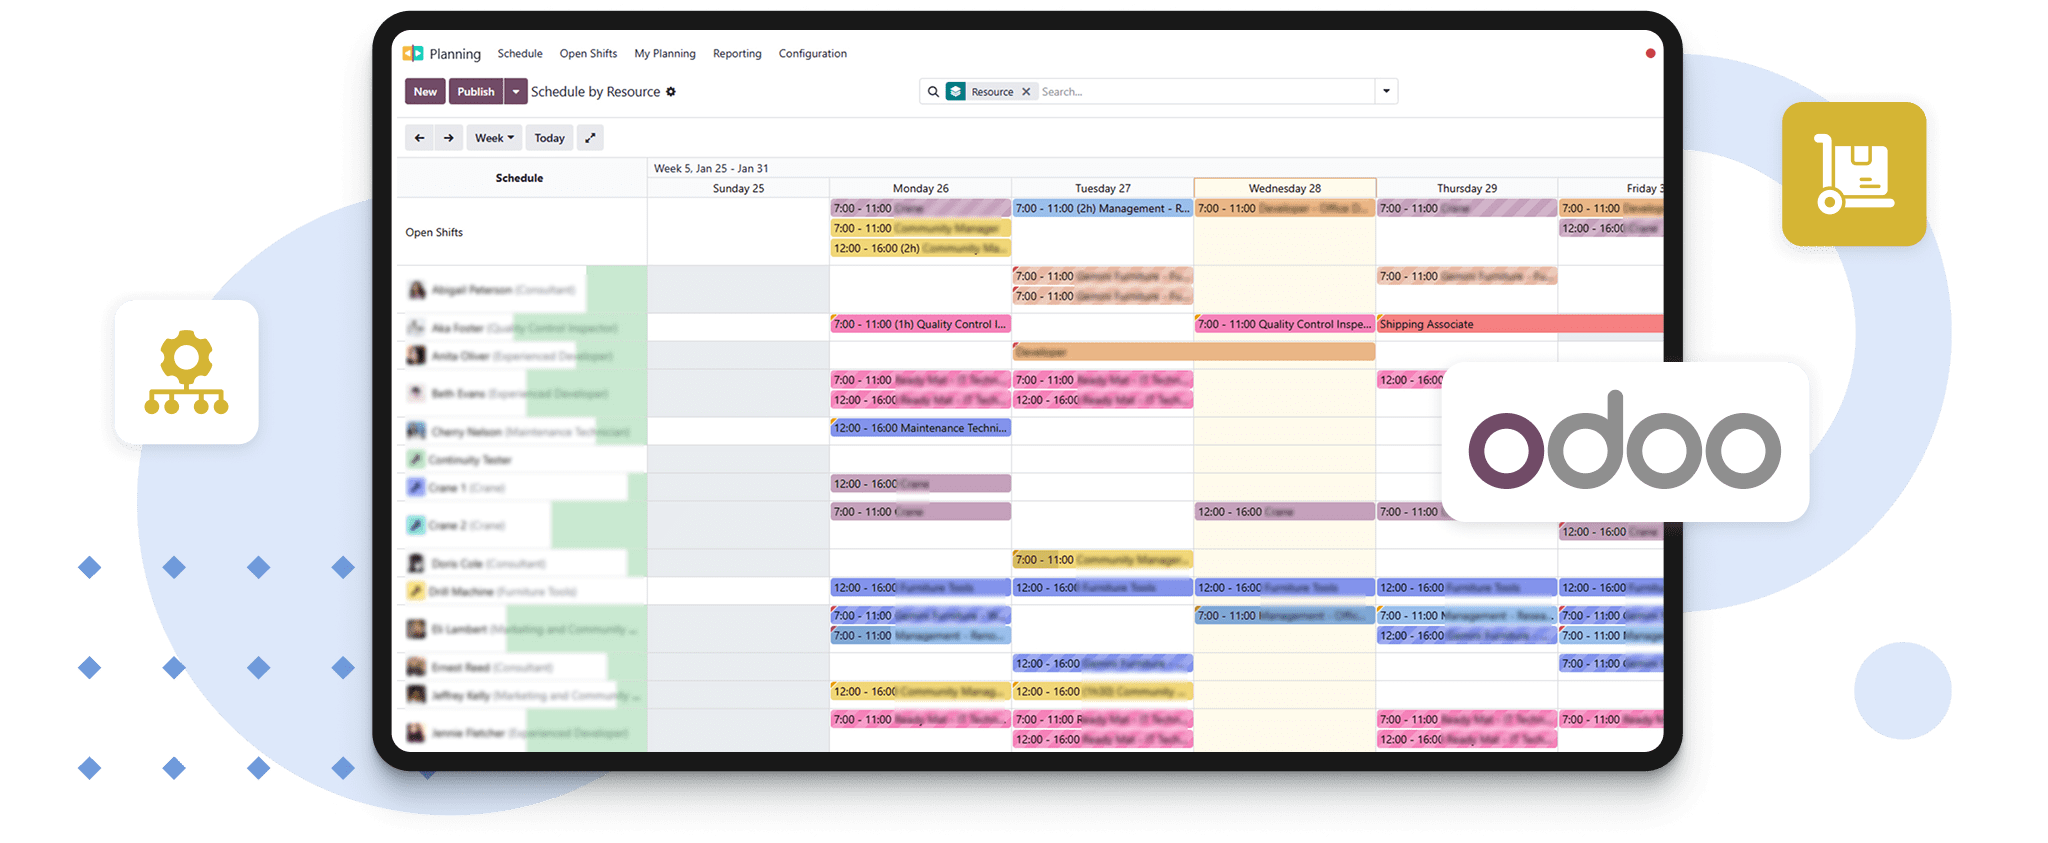Open Monday's 12:00 - 16:00 (2h) open shift
The image size is (2048, 843).
click(x=920, y=248)
